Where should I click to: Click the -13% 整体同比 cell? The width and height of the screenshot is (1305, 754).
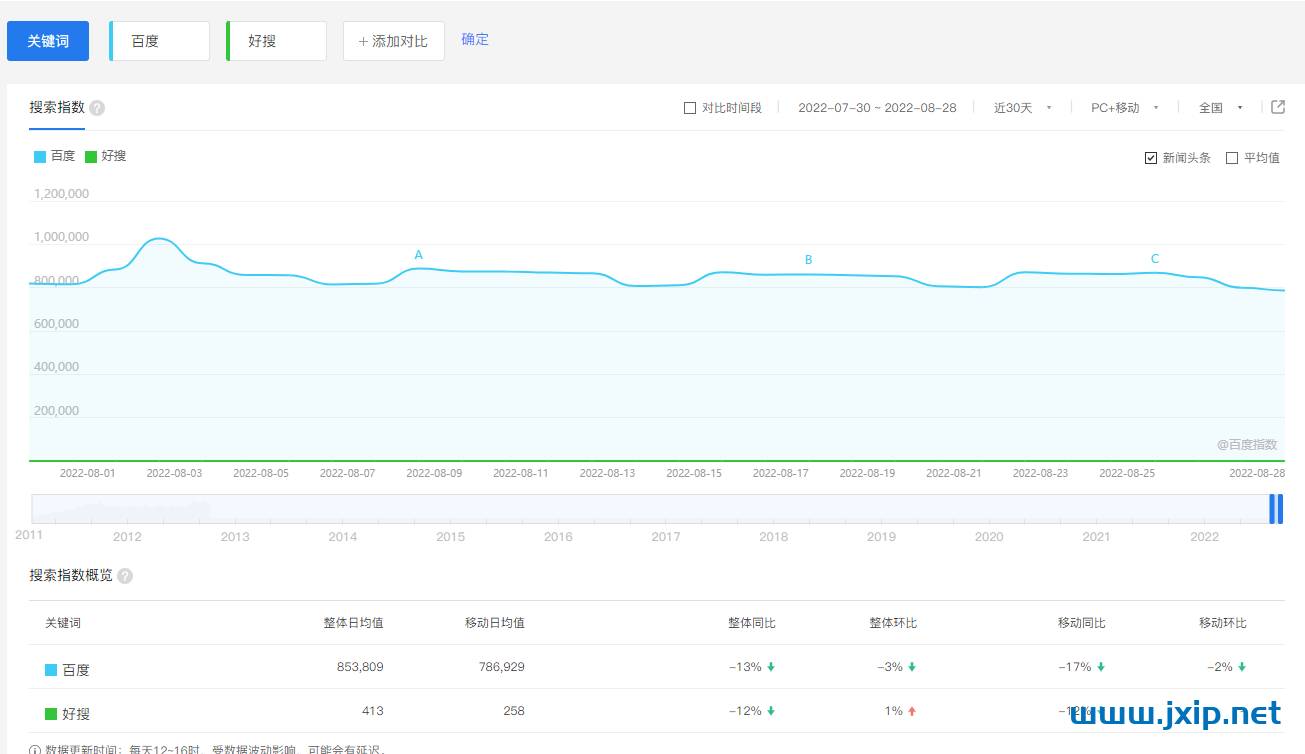click(x=752, y=667)
